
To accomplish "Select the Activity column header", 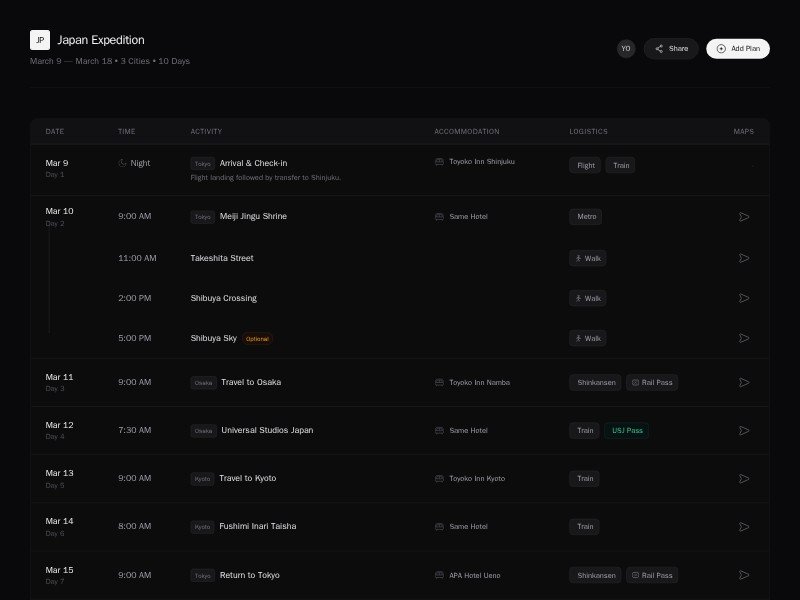I will point(206,132).
